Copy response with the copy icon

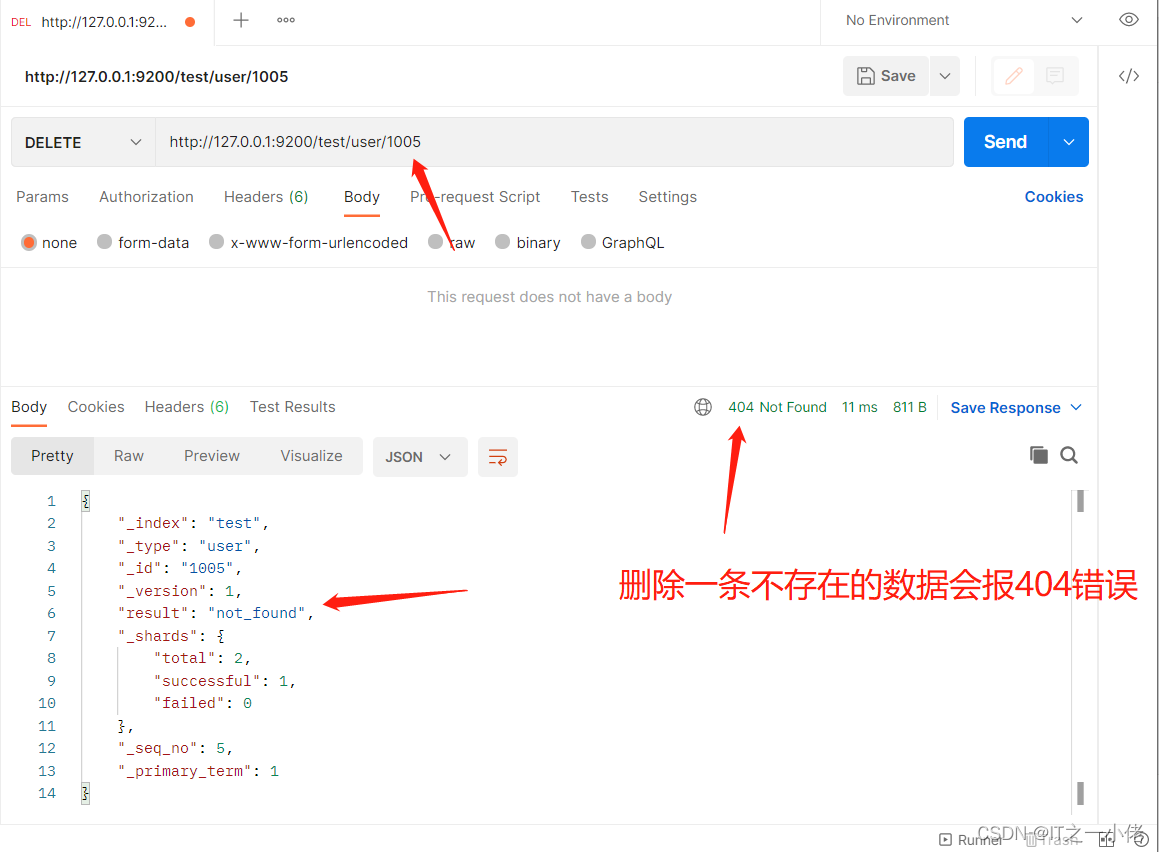point(1039,455)
